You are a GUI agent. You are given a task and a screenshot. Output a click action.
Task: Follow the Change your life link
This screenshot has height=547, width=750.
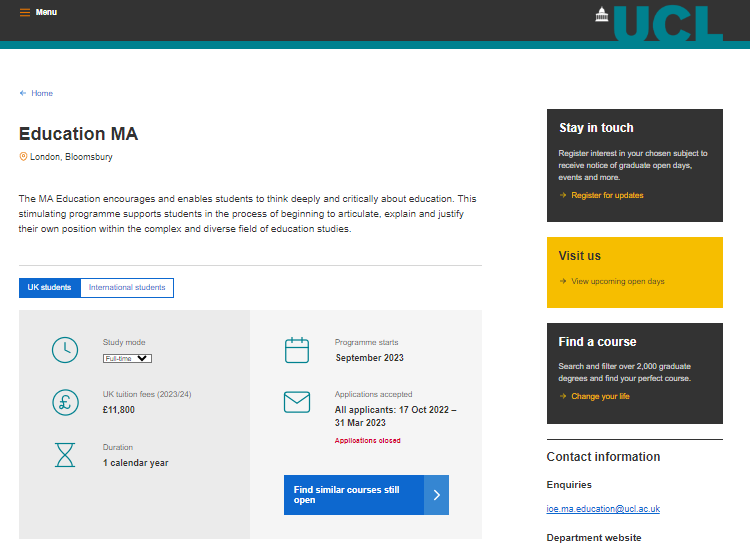click(600, 397)
